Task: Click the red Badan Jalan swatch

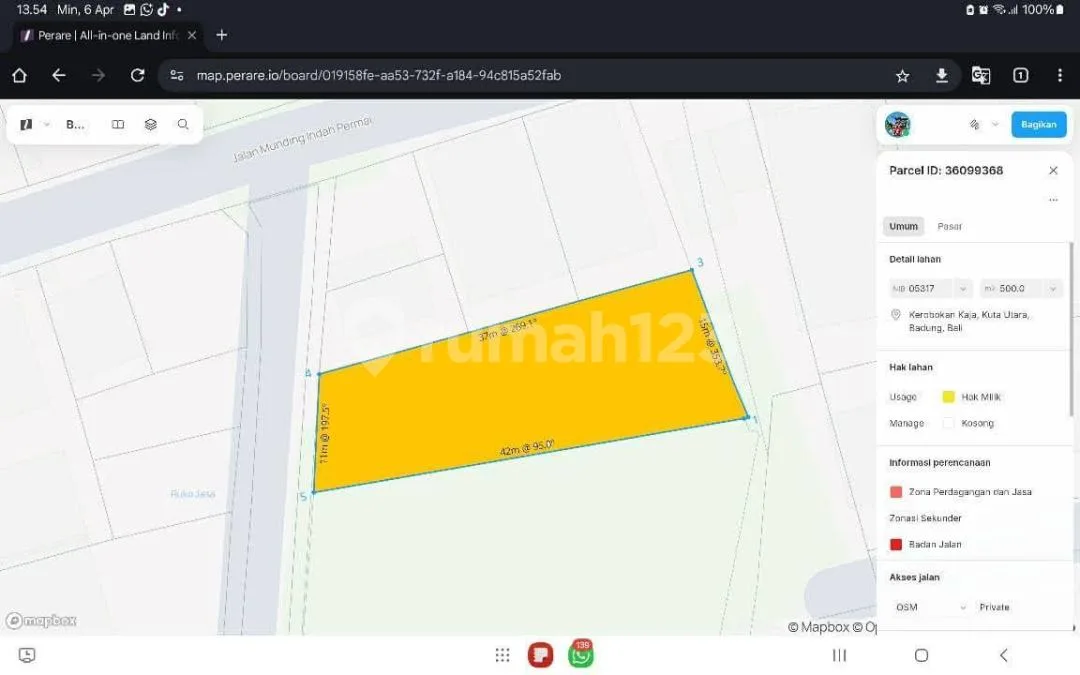Action: (x=895, y=544)
